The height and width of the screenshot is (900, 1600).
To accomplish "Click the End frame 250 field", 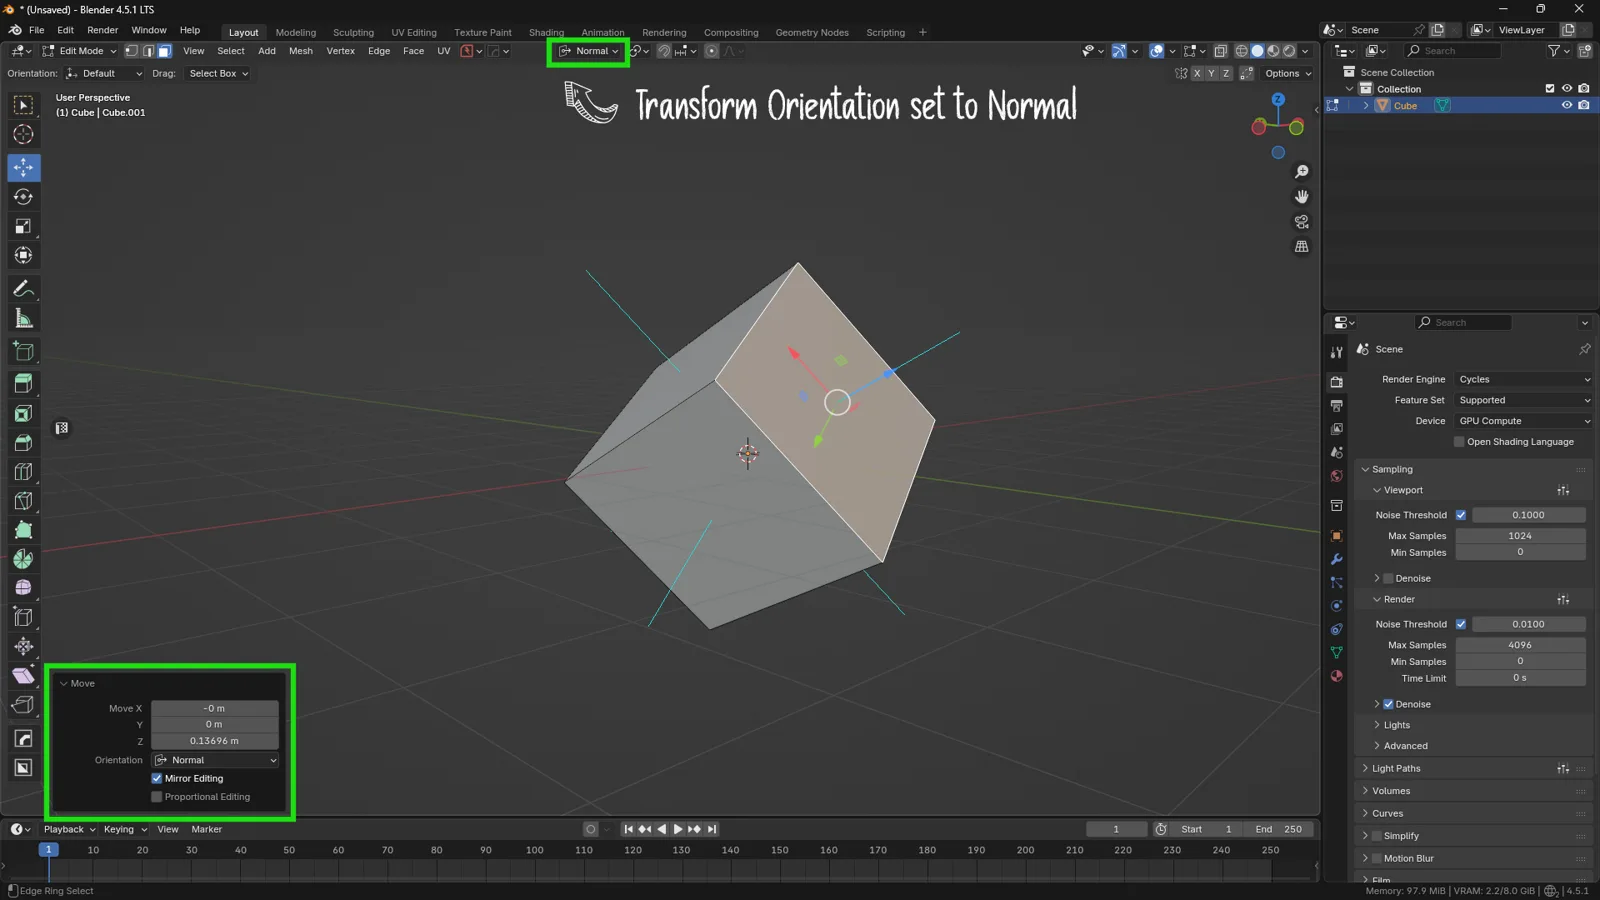I will (x=1278, y=829).
